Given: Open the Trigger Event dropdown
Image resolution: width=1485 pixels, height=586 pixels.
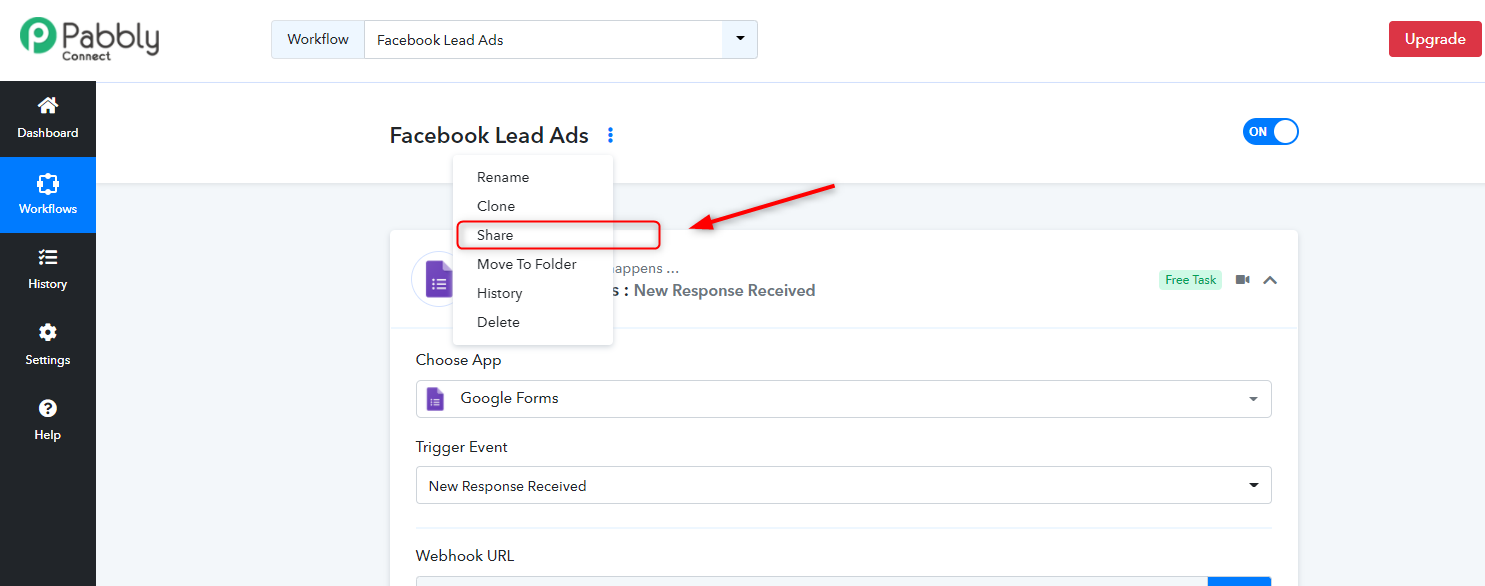Looking at the screenshot, I should tap(844, 485).
